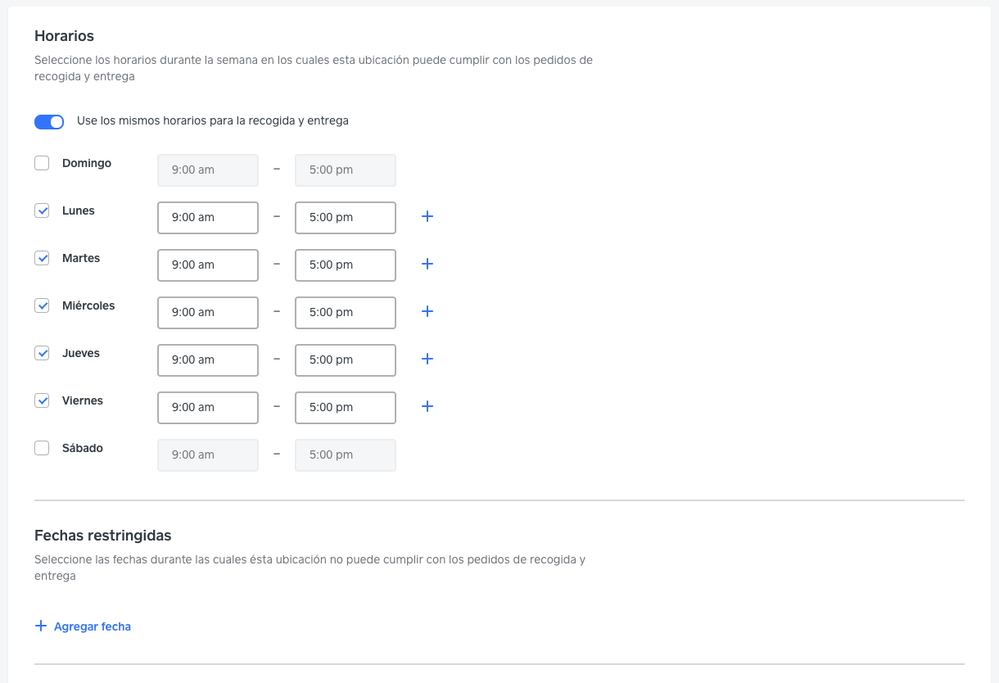Open Martes closing time 5:00 pm field
999x683 pixels.
(345, 265)
